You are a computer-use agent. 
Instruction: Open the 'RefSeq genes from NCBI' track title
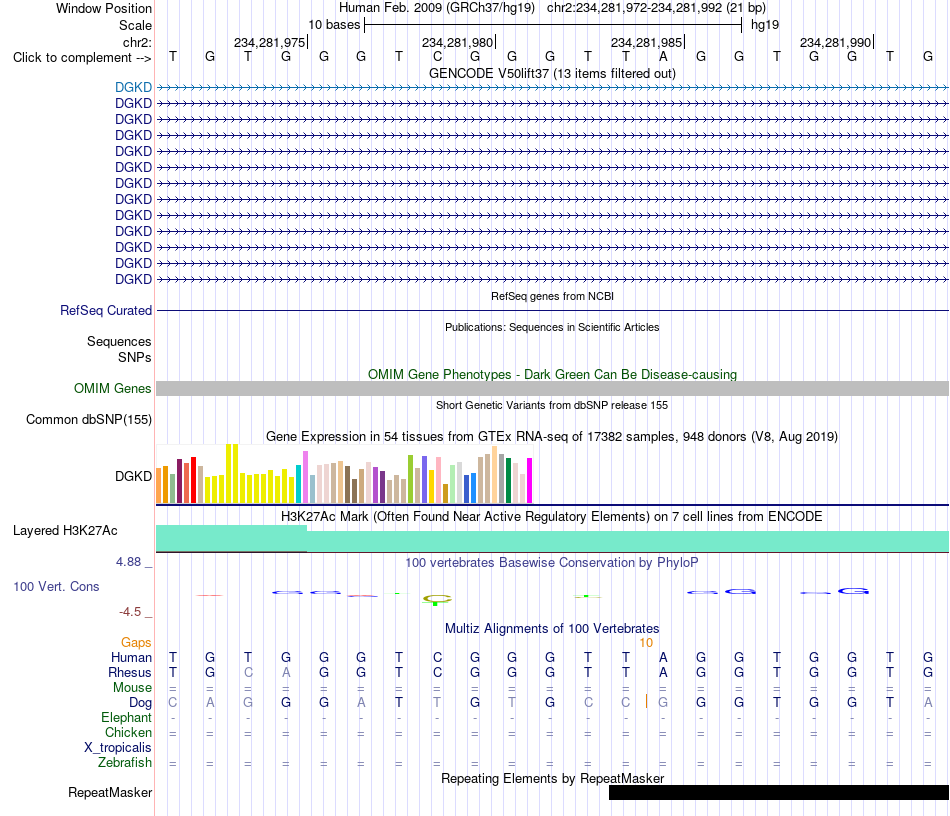(x=552, y=296)
